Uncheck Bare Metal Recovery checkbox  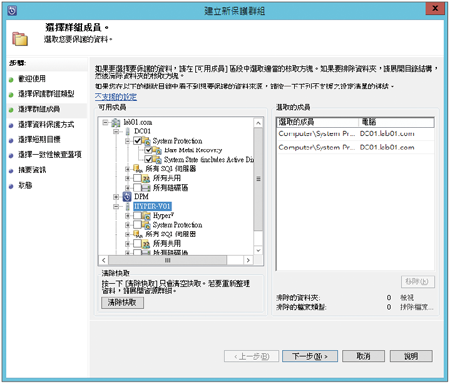click(x=148, y=150)
